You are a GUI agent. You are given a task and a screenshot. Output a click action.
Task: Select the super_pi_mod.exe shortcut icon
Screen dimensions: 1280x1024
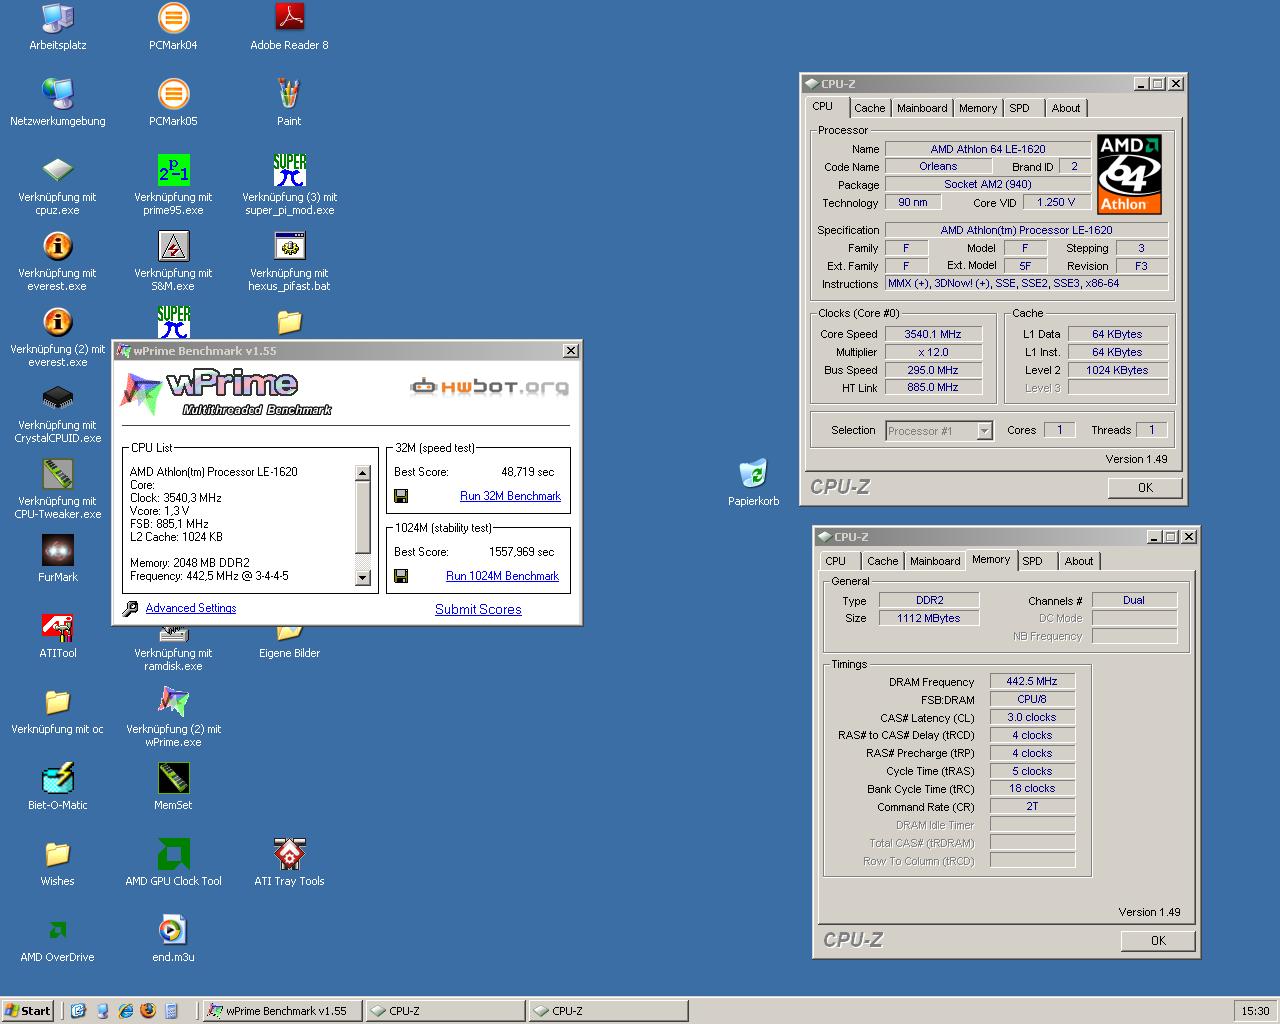click(x=289, y=170)
